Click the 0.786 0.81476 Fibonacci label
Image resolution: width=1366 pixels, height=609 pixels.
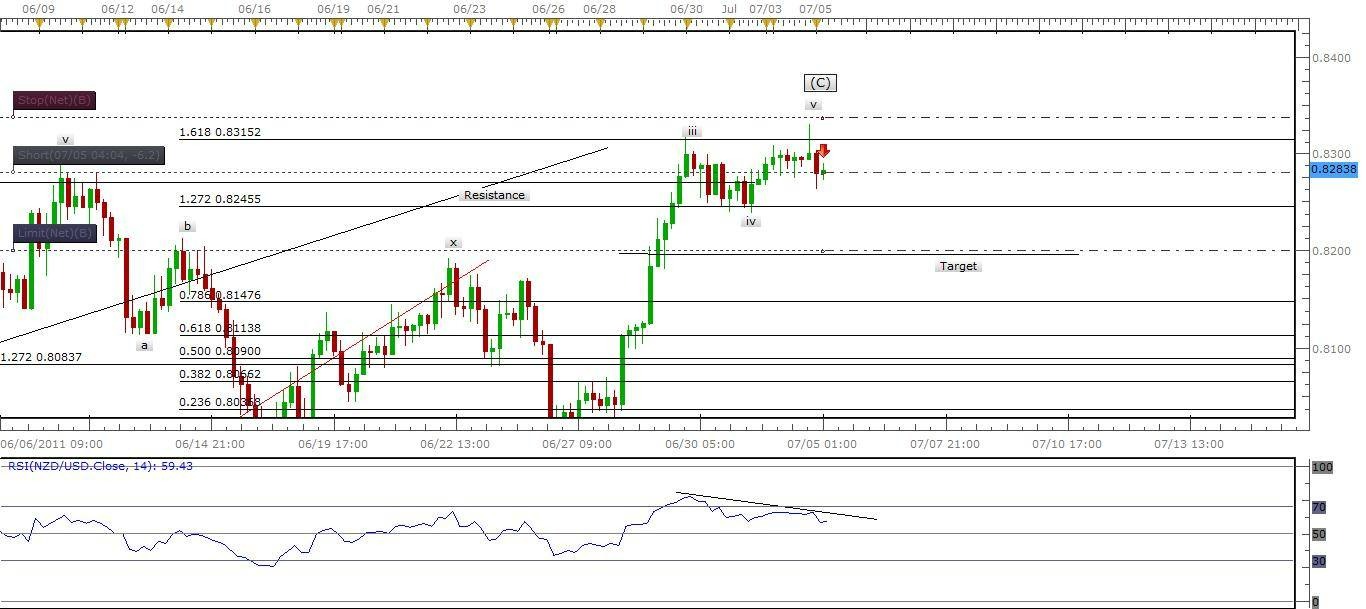220,295
